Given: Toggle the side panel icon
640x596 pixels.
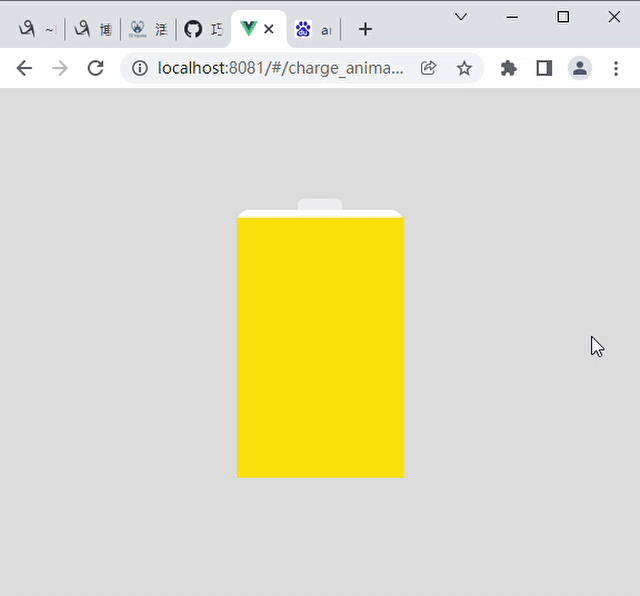Looking at the screenshot, I should coord(544,68).
